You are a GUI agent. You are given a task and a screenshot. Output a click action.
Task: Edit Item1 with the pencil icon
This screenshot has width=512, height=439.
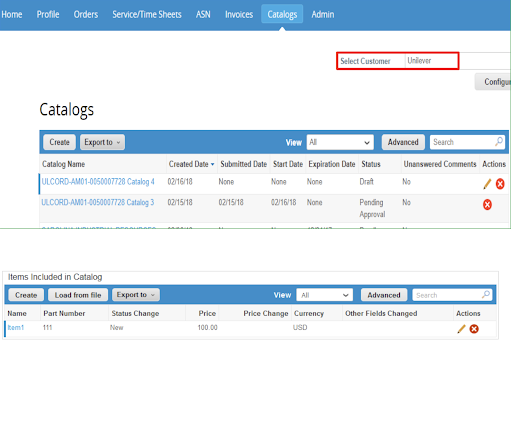point(461,329)
